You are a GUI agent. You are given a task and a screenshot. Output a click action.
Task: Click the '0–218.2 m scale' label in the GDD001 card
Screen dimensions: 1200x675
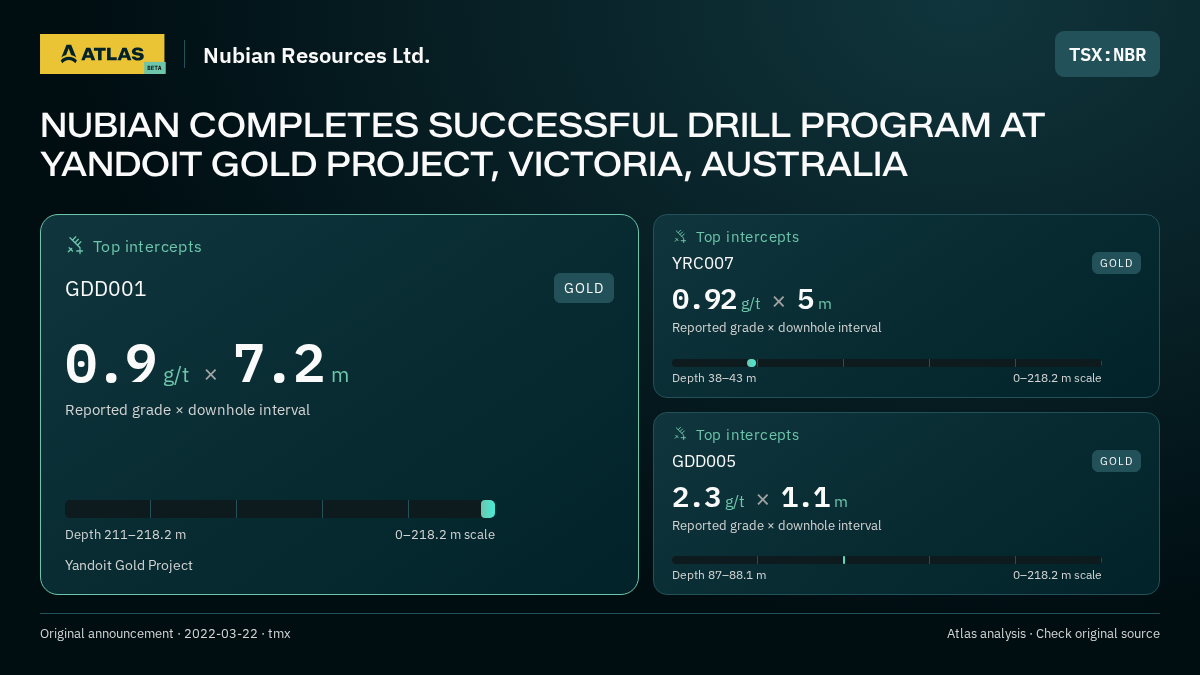[445, 534]
